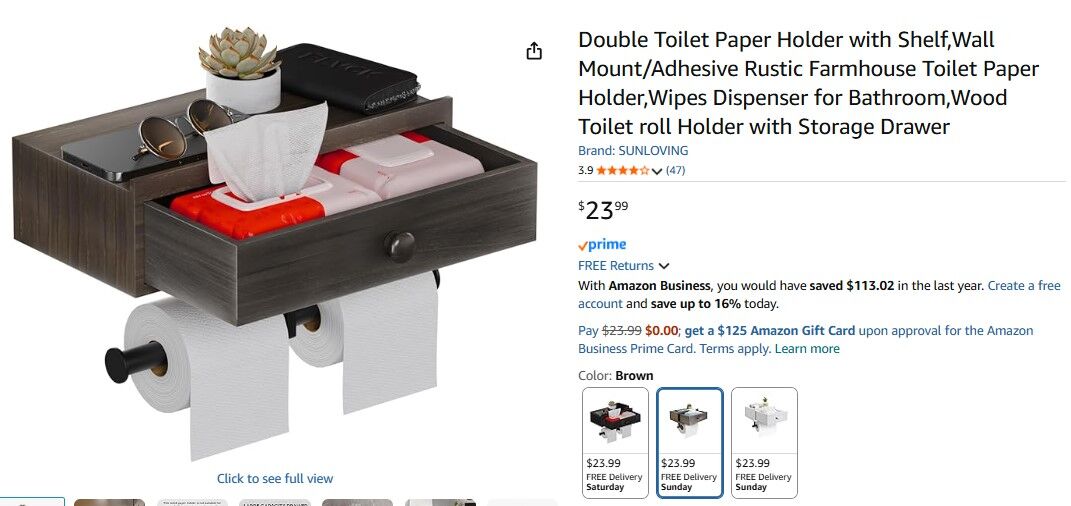Click the share icon above product image

(534, 51)
